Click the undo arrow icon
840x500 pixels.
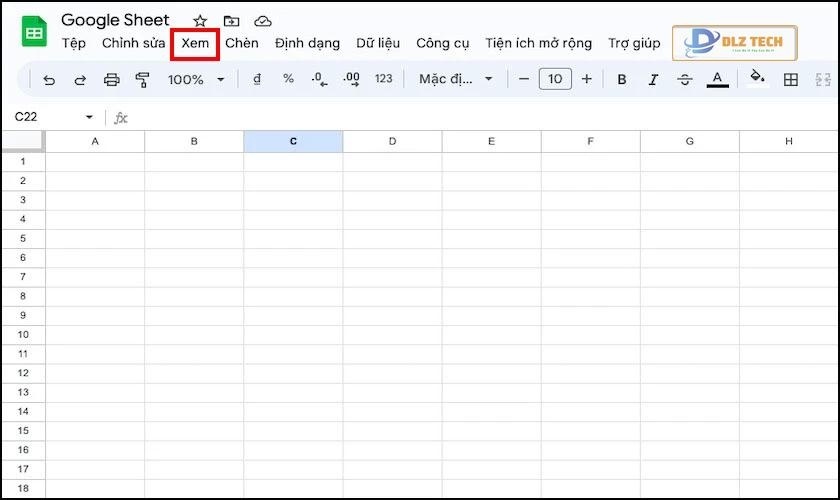click(x=50, y=79)
